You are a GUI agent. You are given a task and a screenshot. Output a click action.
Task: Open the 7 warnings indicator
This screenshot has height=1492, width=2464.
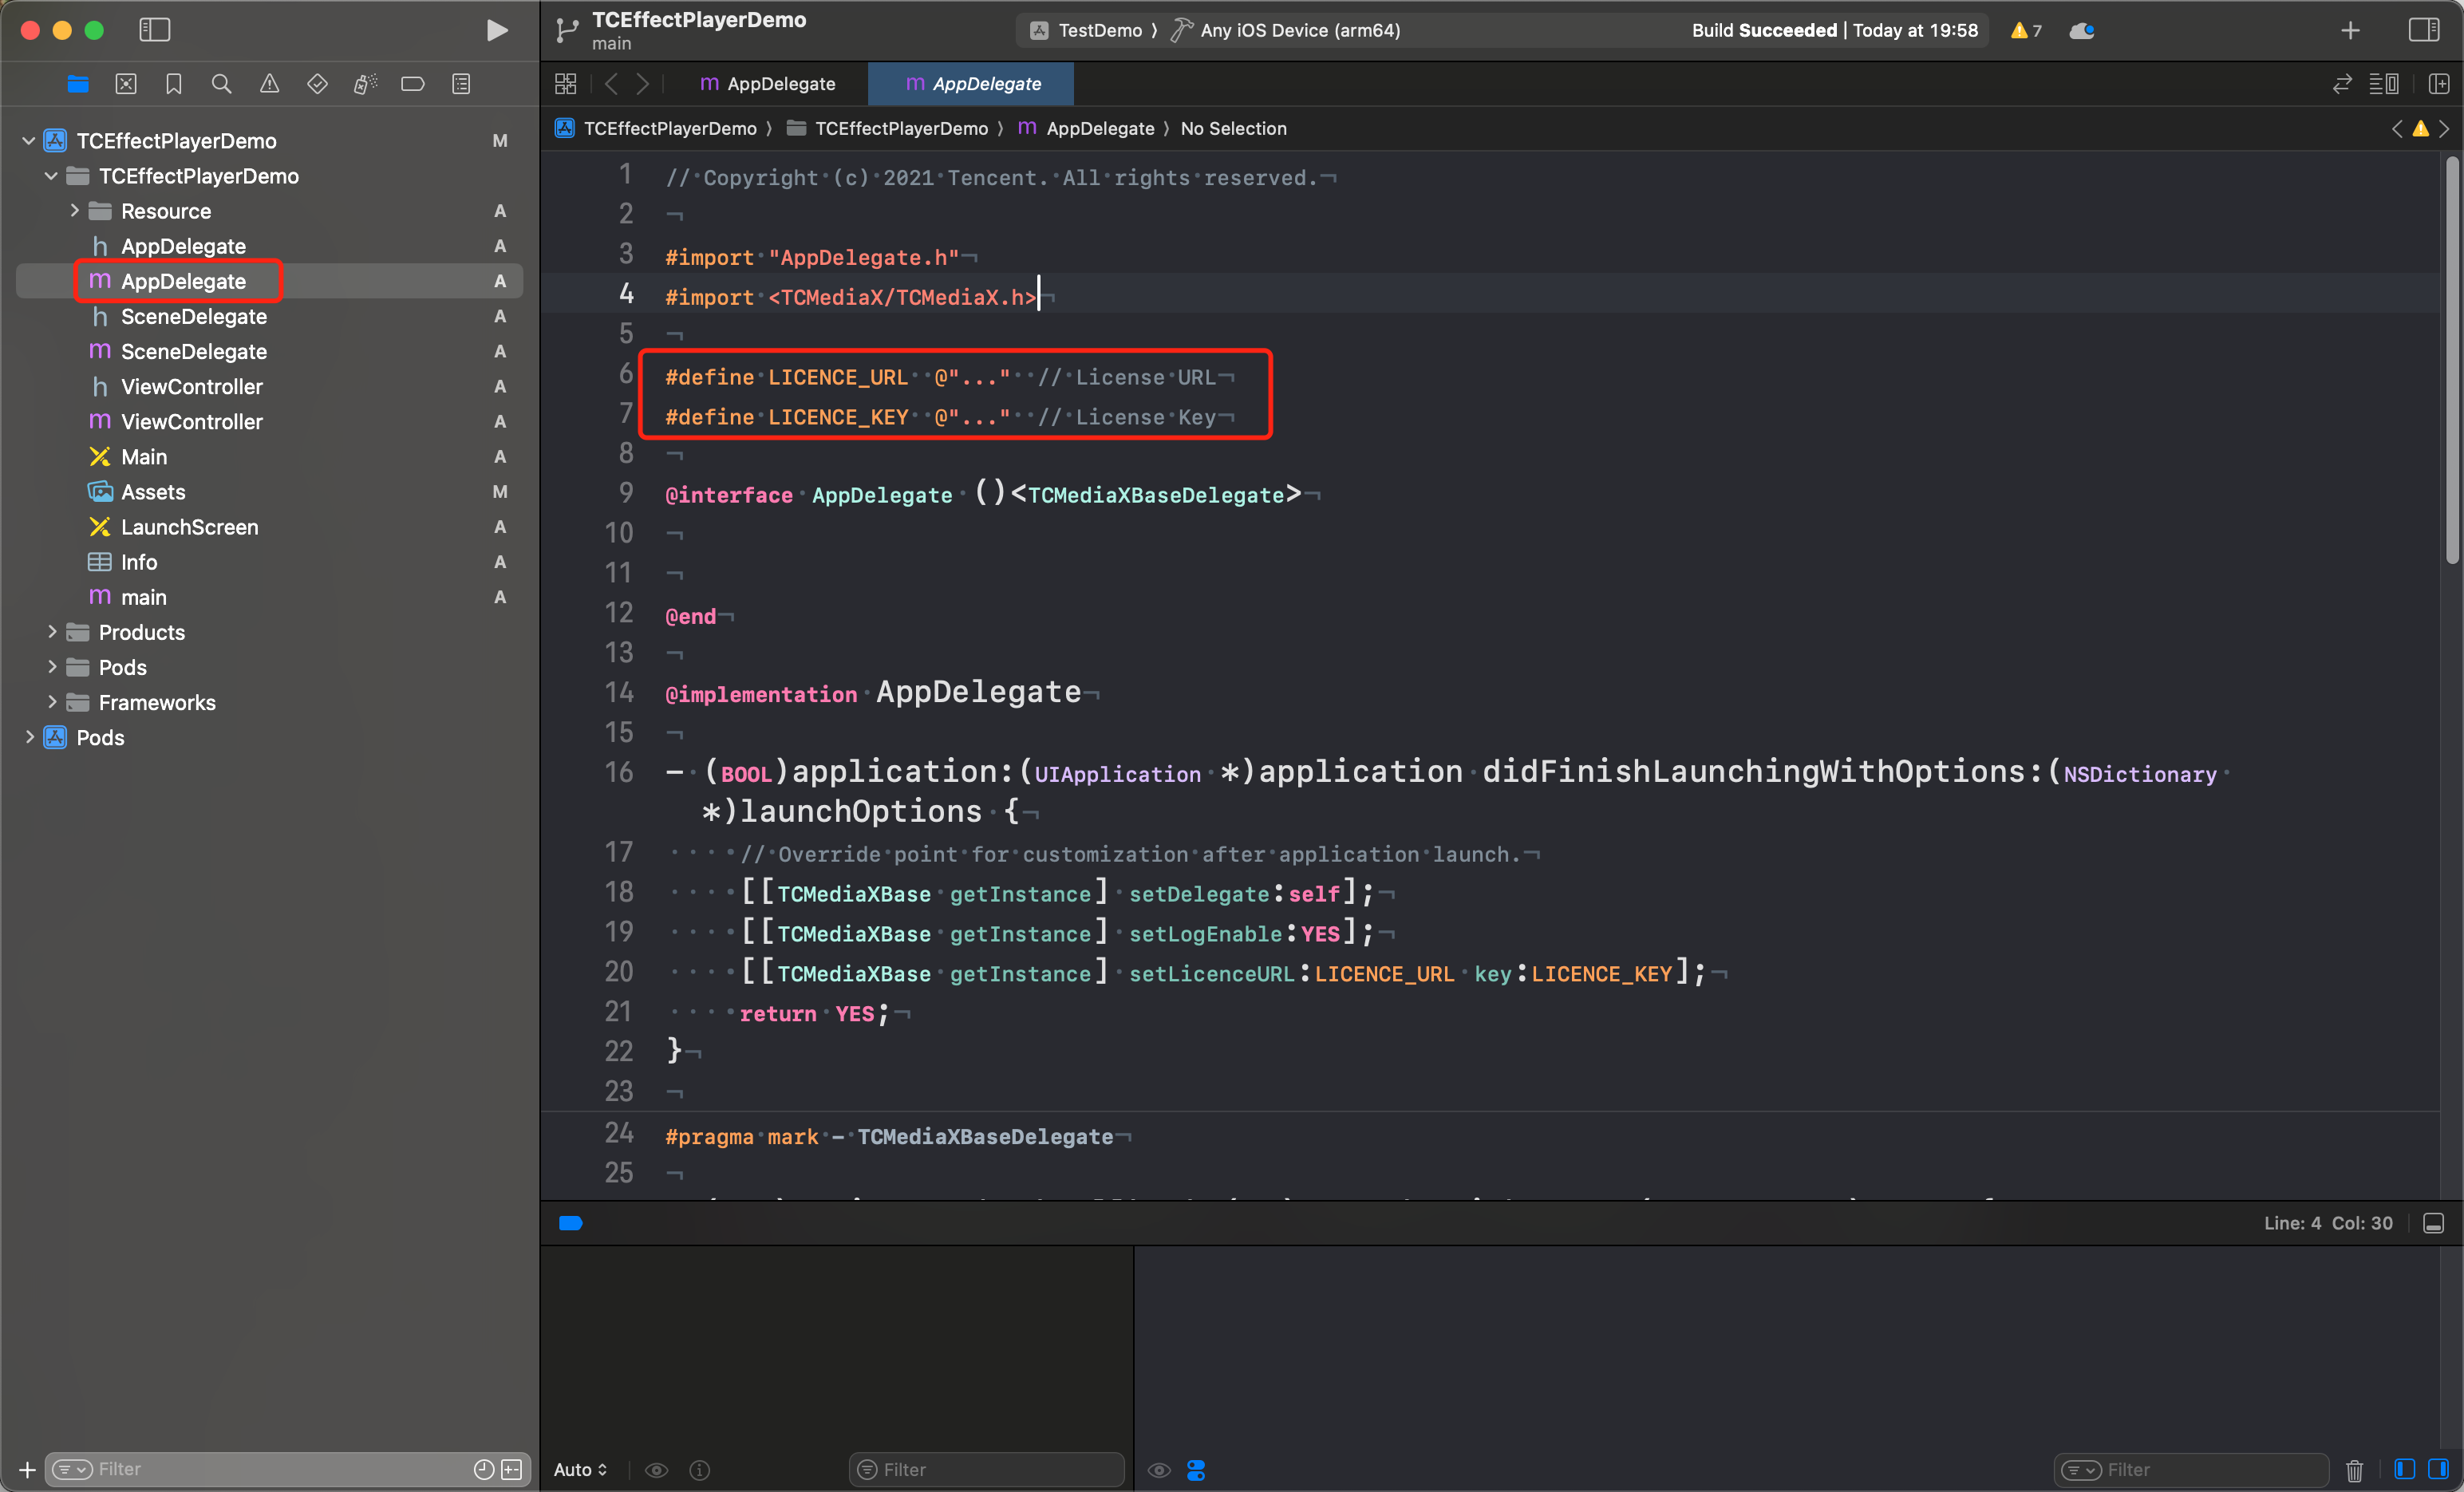click(x=2026, y=30)
